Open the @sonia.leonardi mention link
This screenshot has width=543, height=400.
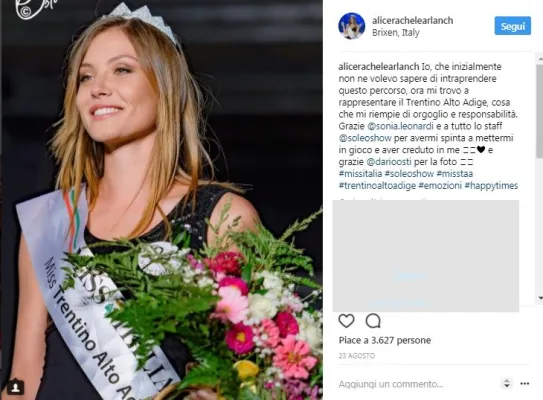(400, 126)
